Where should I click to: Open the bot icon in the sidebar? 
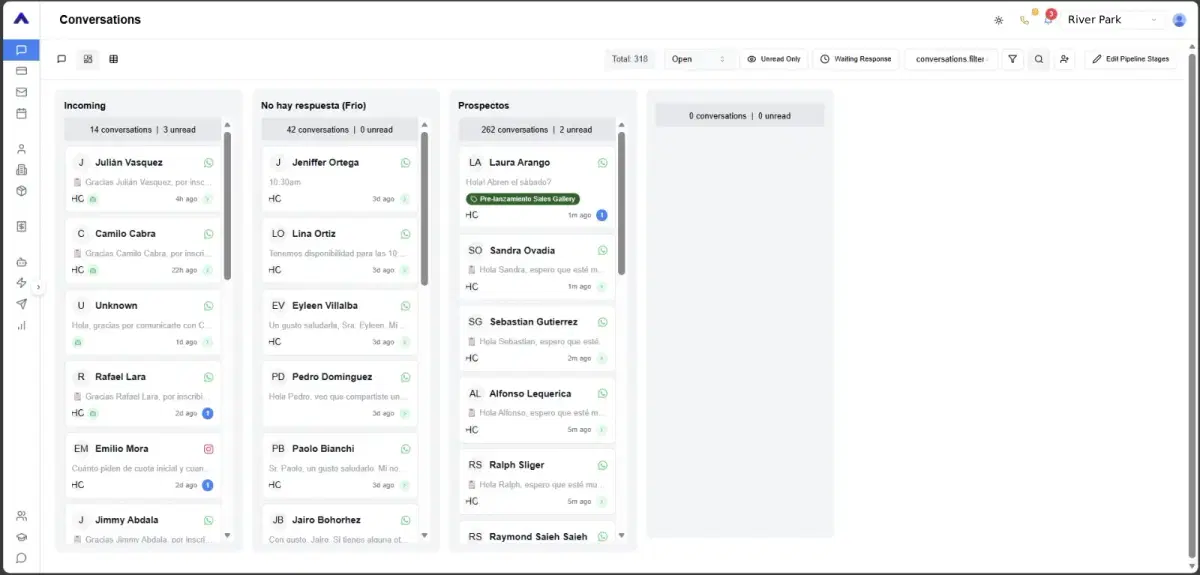tap(21, 262)
